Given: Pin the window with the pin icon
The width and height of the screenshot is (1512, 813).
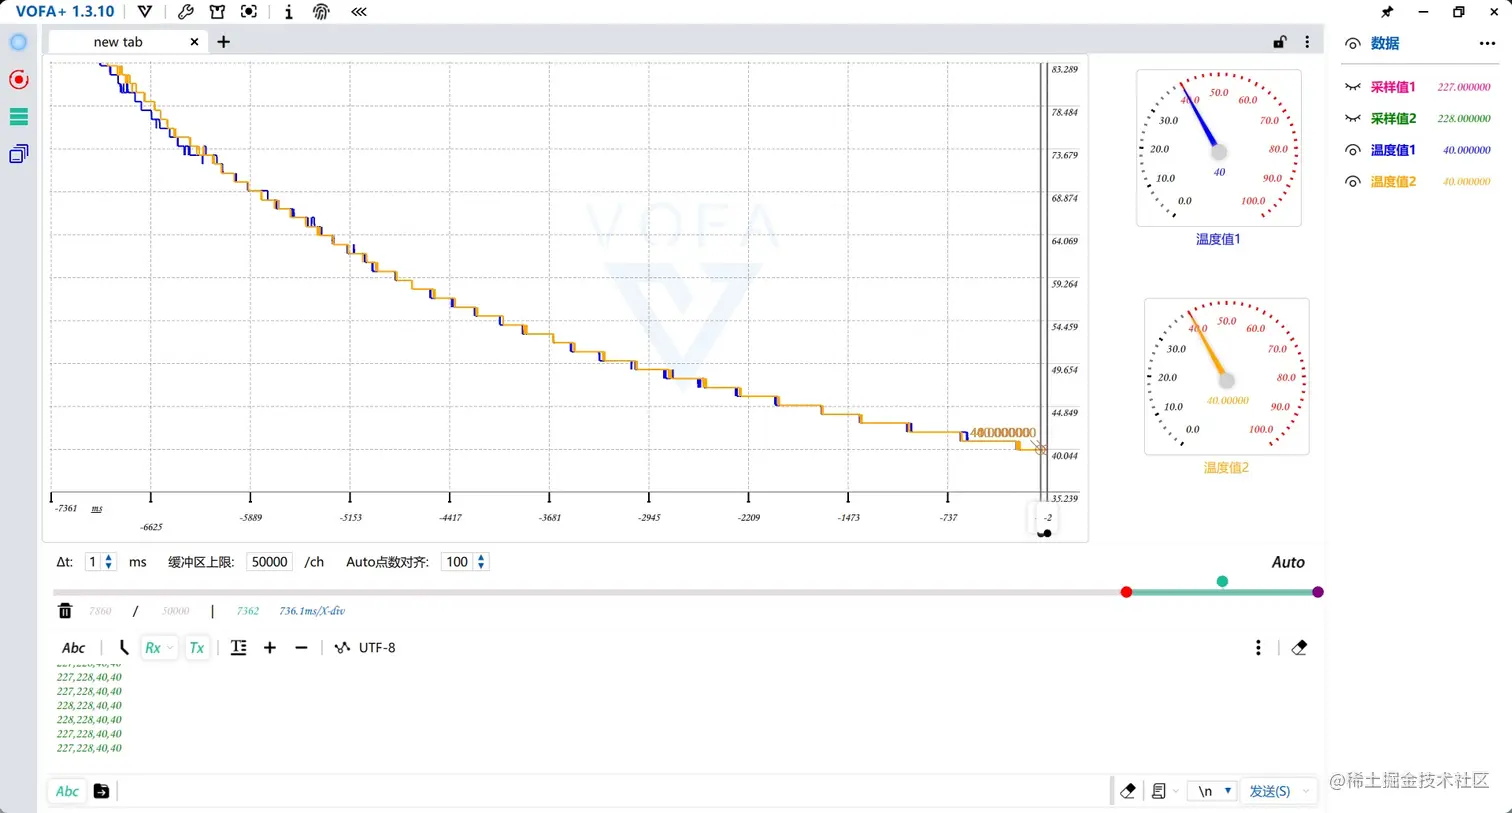Looking at the screenshot, I should [1387, 12].
